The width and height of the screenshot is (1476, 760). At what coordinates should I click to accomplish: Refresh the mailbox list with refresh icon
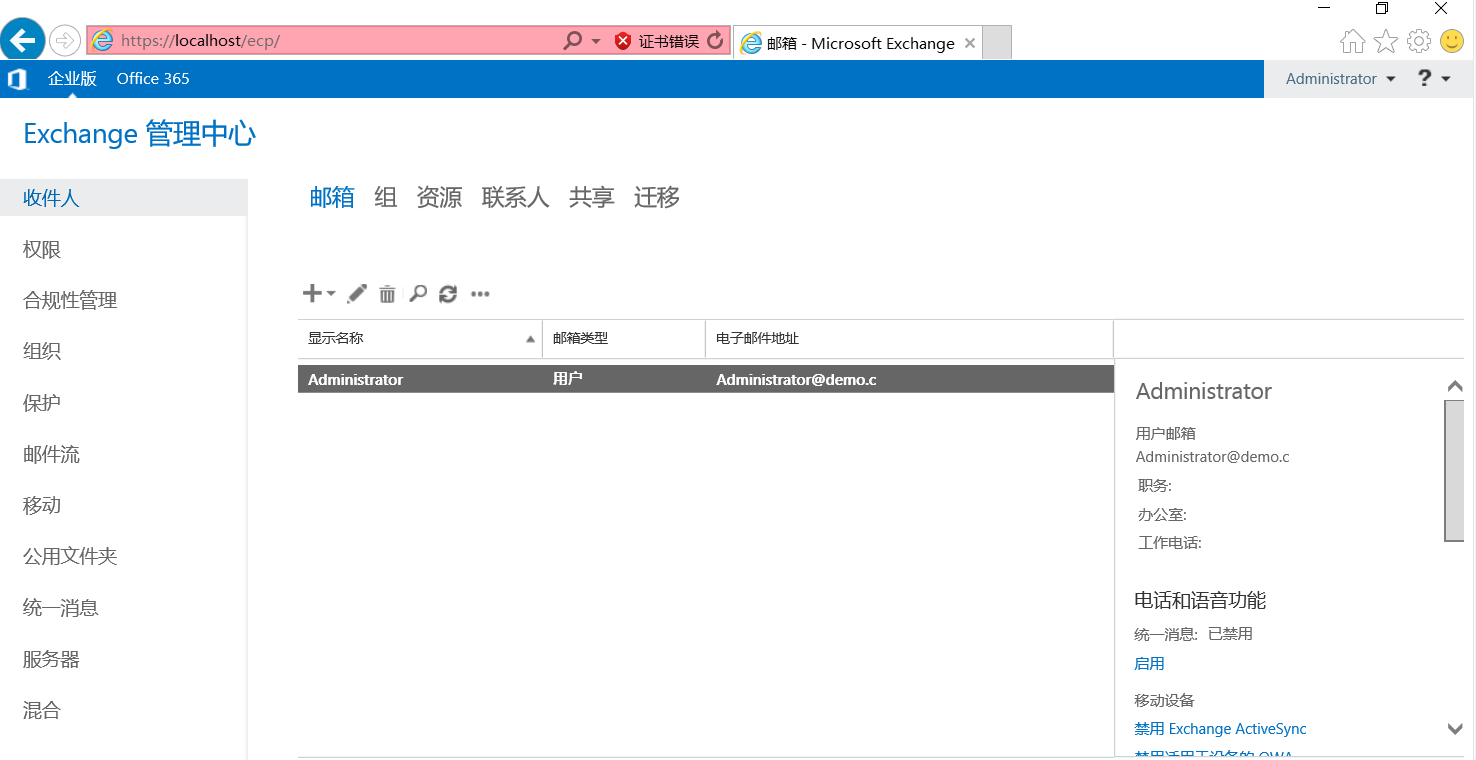[x=448, y=294]
